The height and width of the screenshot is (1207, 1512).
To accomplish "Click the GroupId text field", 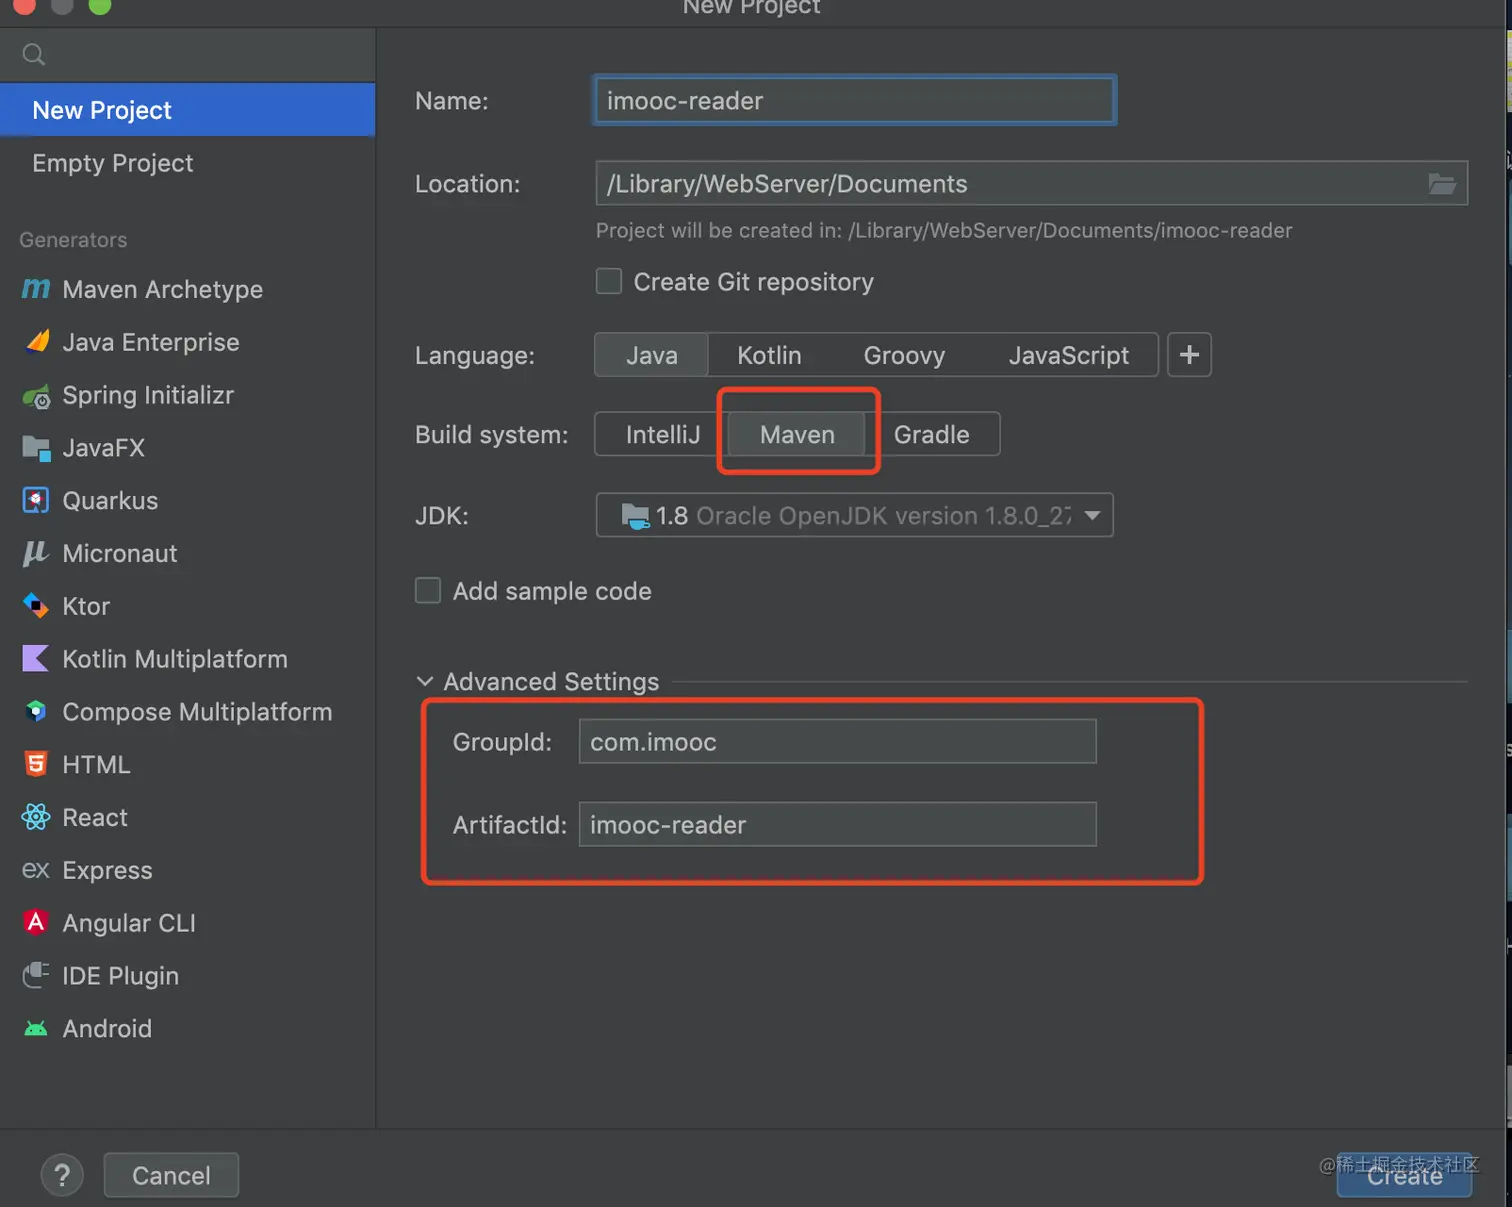I will click(837, 742).
